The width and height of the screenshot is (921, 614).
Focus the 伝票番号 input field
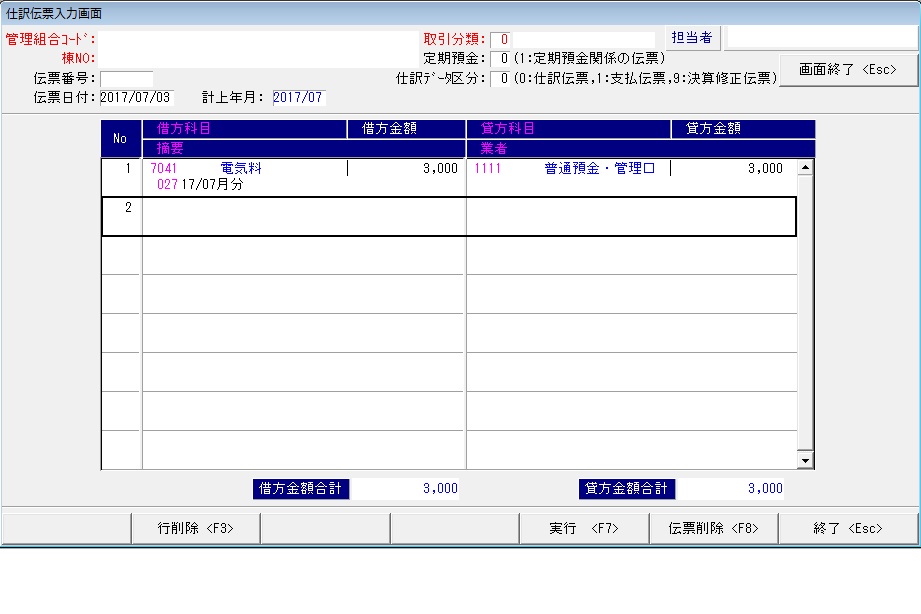tap(127, 79)
